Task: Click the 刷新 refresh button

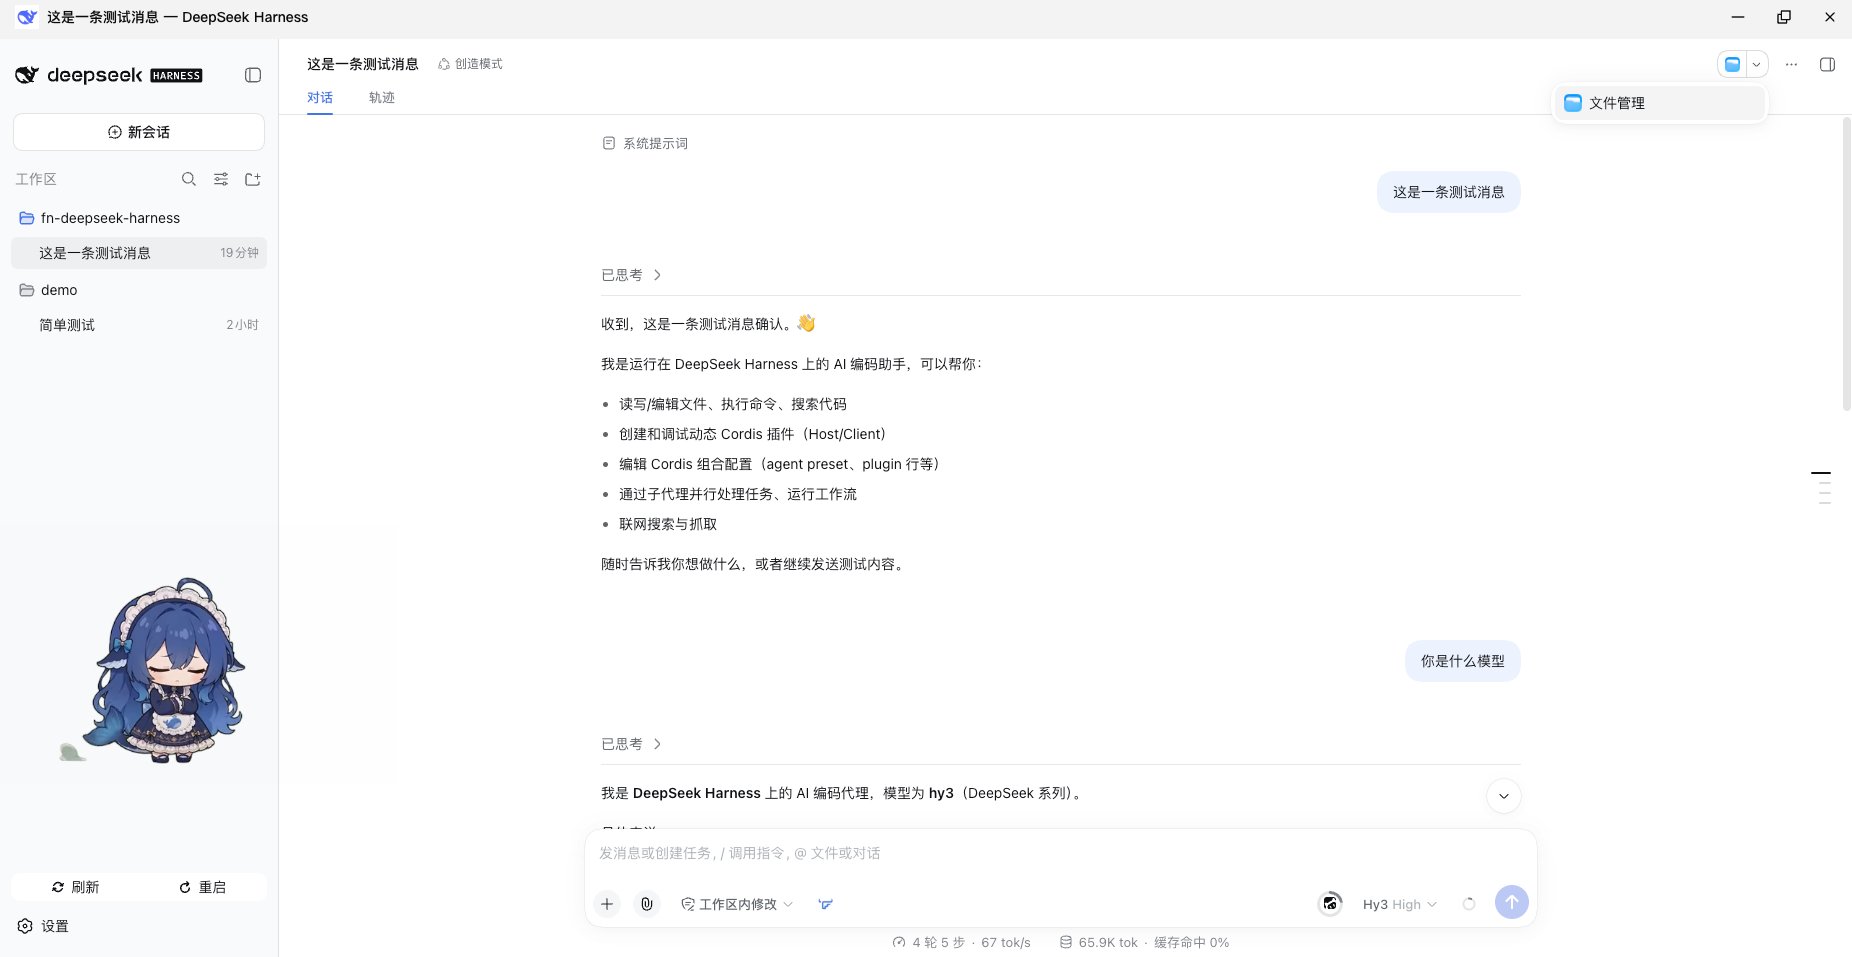Action: [x=75, y=887]
